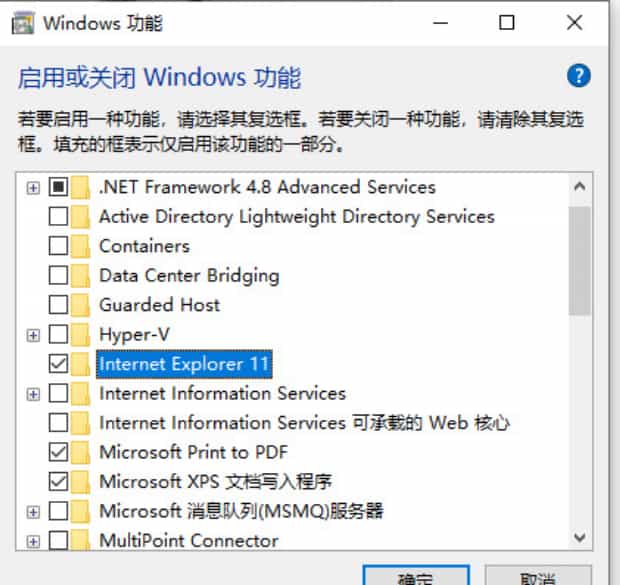
Task: Click the Active Directory Lightweight folder icon
Action: point(82,217)
